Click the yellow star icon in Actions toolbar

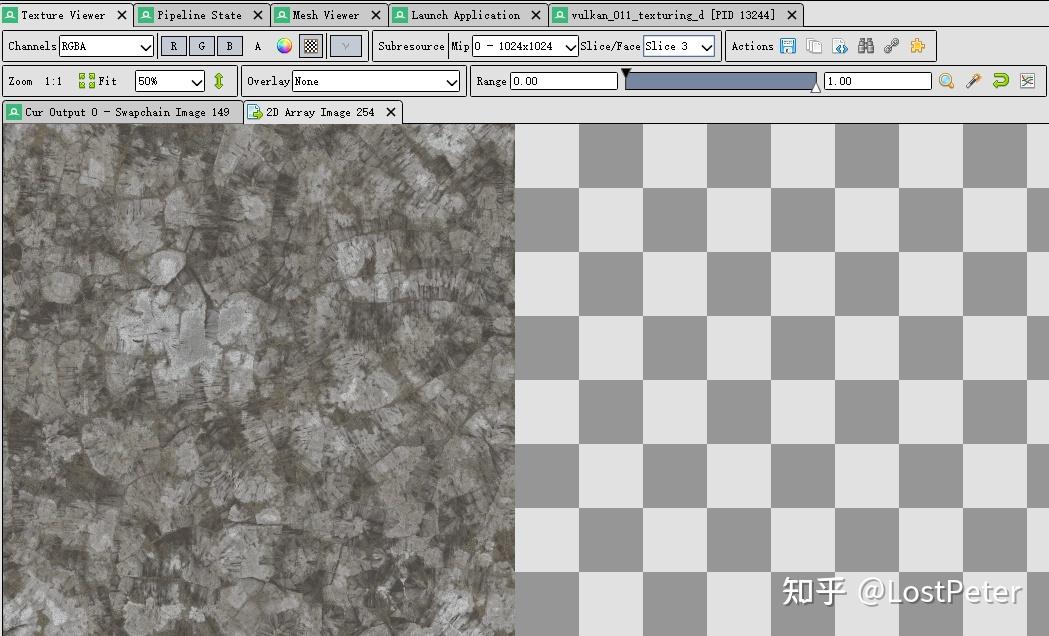919,46
